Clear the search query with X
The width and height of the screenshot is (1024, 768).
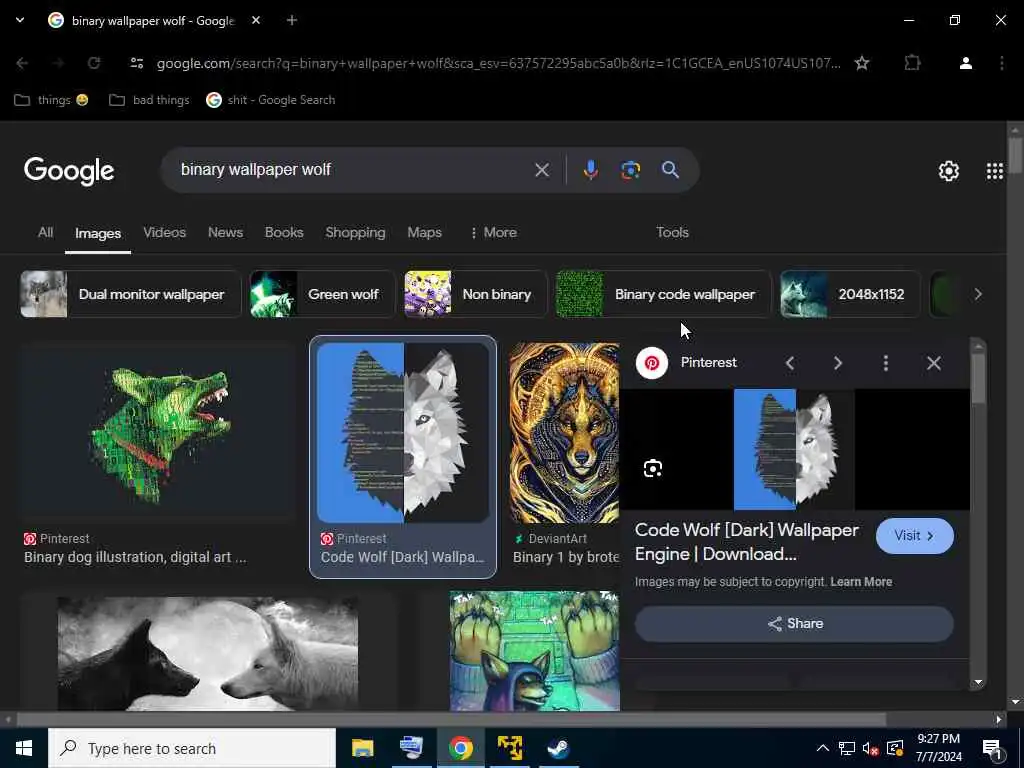click(x=541, y=170)
